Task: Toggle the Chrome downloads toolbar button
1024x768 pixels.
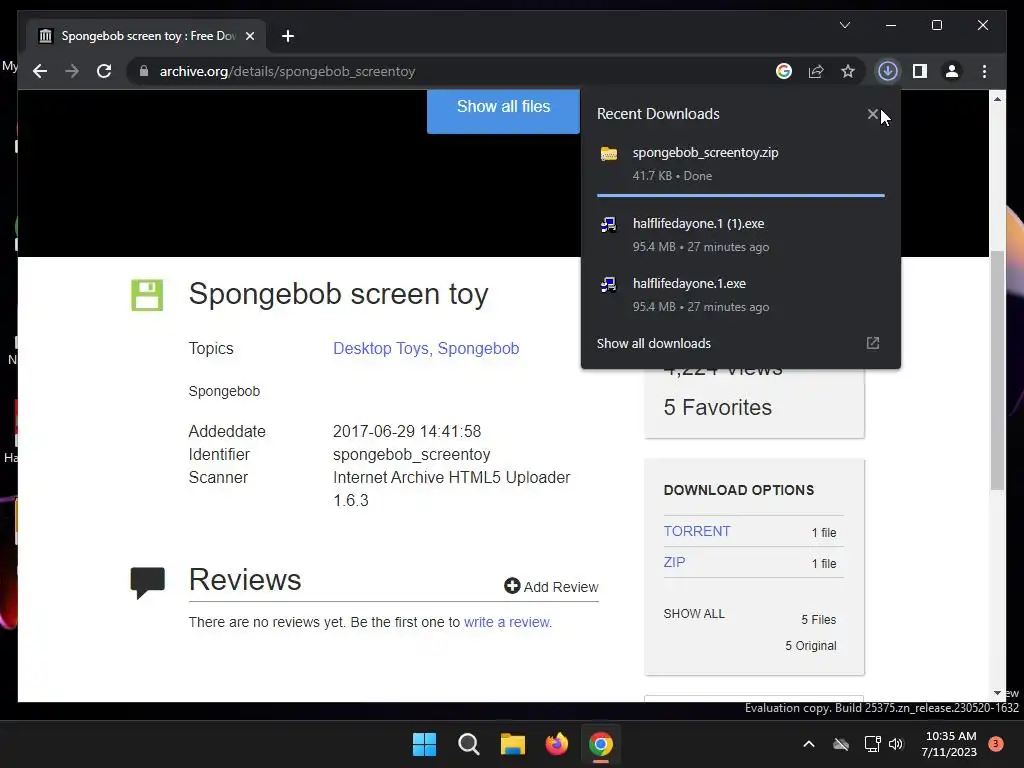Action: pyautogui.click(x=888, y=71)
